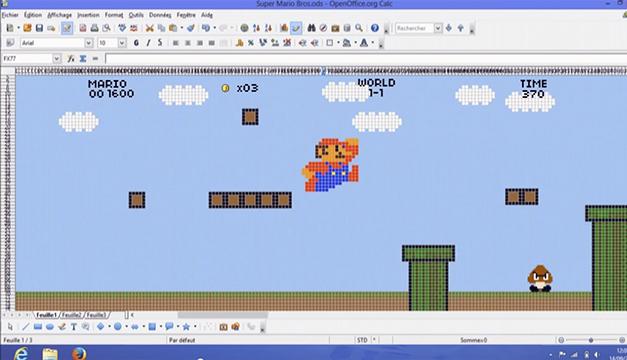
Task: Click the Function equals sign icon
Action: [x=95, y=59]
